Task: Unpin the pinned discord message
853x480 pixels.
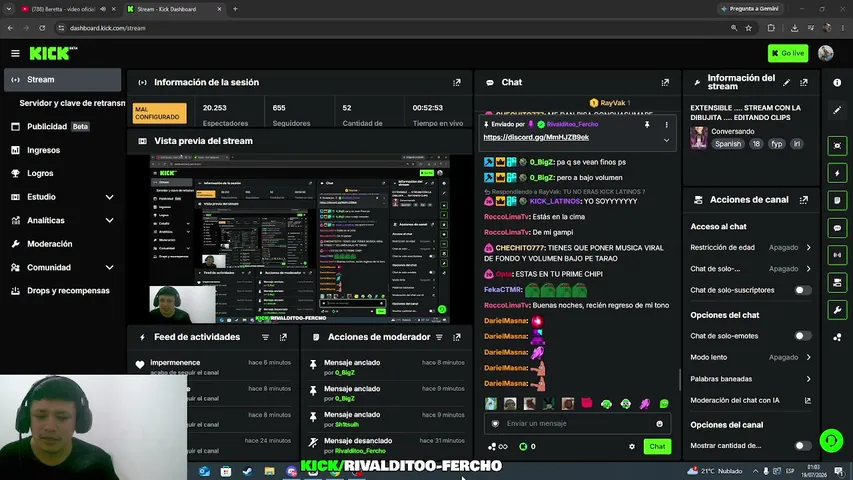Action: click(x=647, y=125)
